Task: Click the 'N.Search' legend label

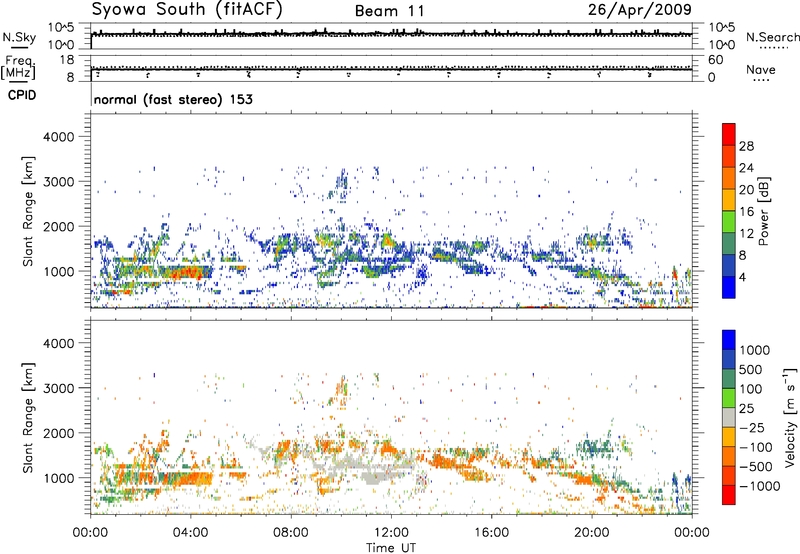Action: 772,37
